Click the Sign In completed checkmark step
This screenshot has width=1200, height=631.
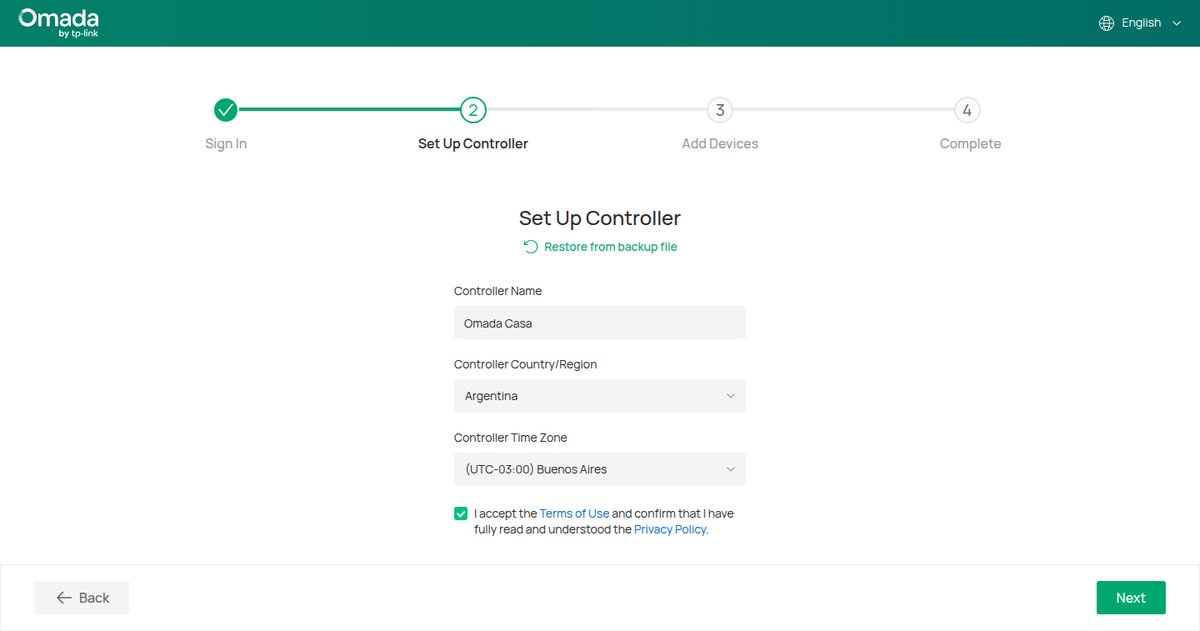point(226,109)
